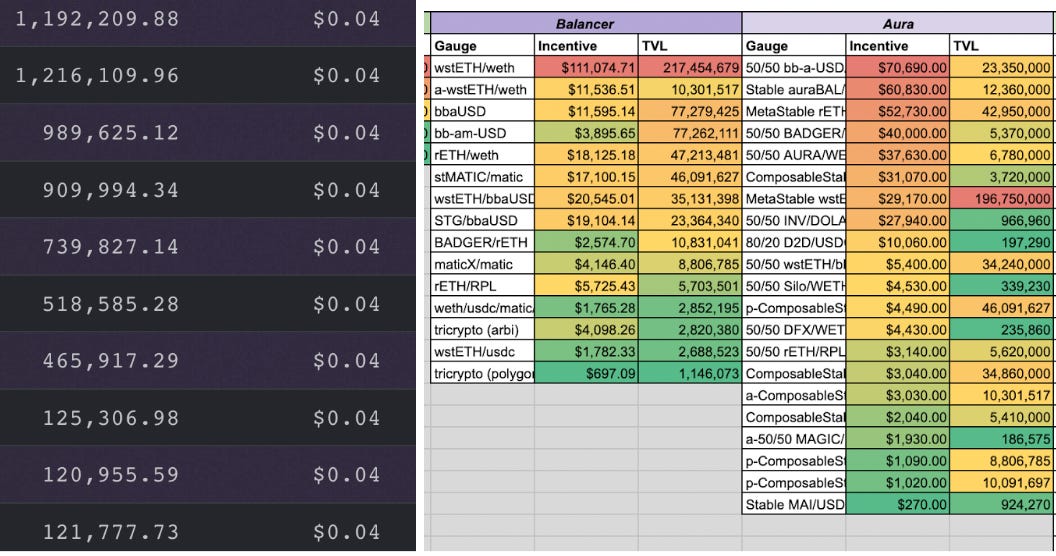The width and height of the screenshot is (1056, 556).
Task: Select the 77,279,425 TVL cell
Action: click(690, 111)
